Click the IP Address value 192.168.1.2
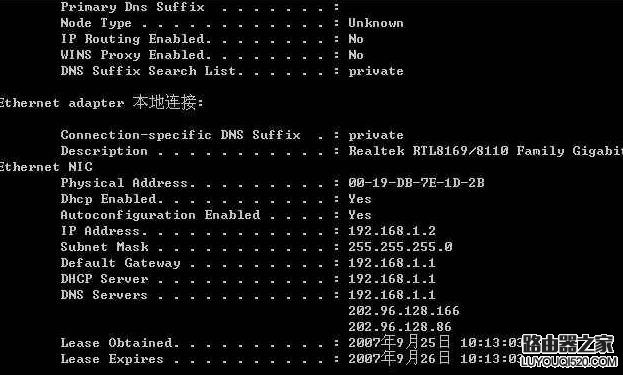This screenshot has height=375, width=623. [392, 231]
